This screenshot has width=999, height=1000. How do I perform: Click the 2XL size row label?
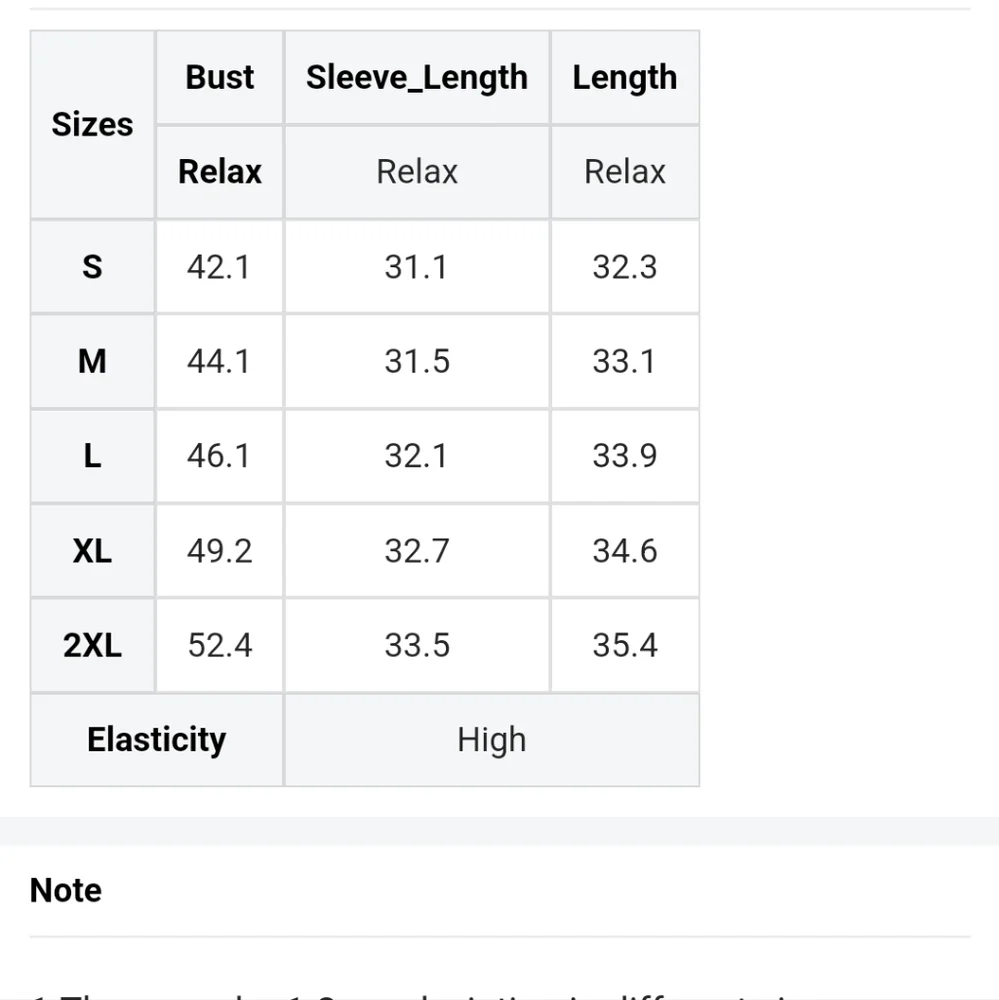point(92,645)
